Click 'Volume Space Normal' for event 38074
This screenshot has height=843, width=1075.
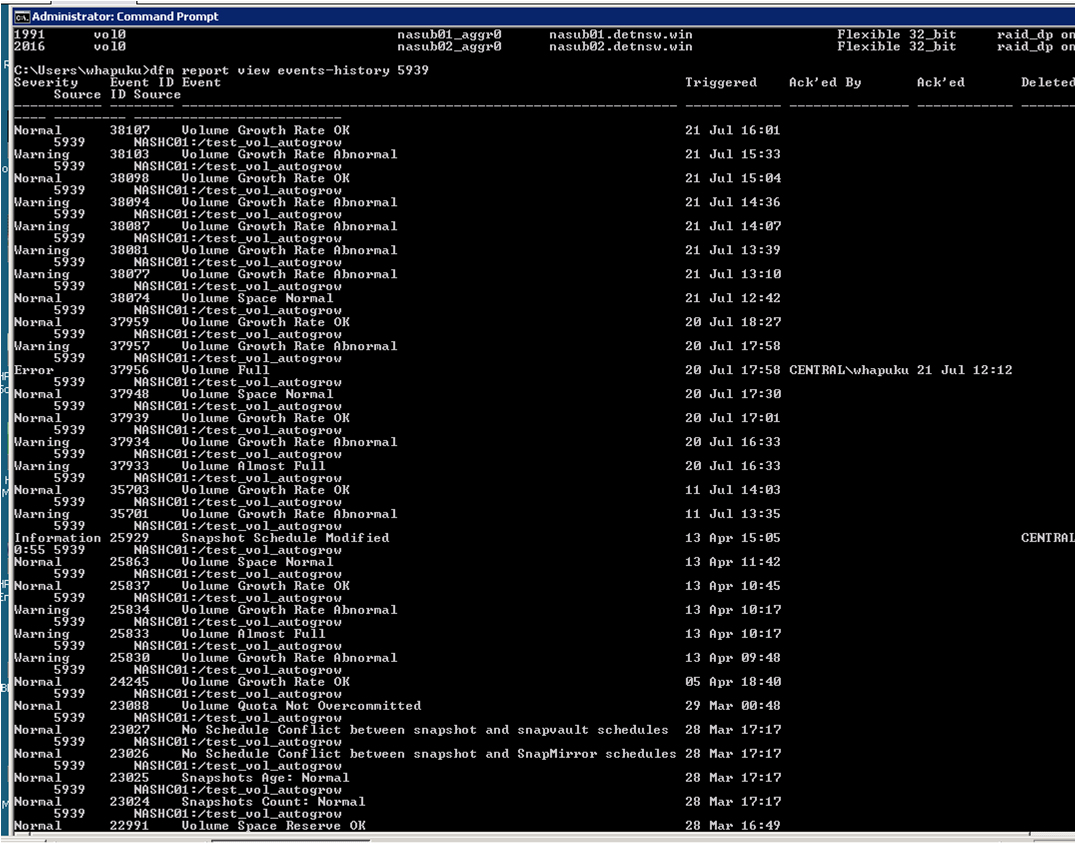point(257,298)
